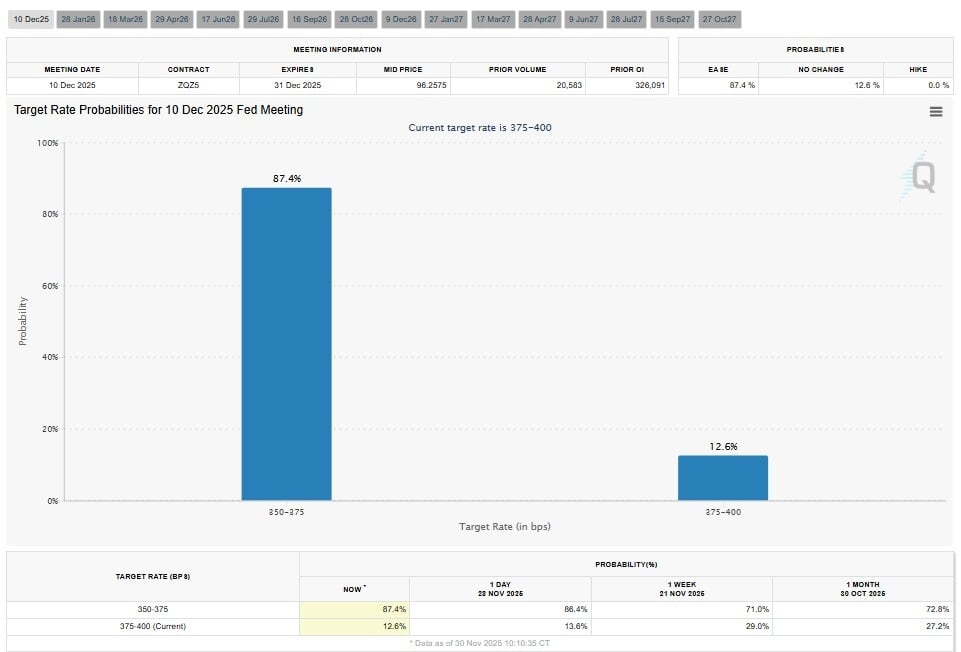Open the 18 Mar26 meeting tab
This screenshot has width=961, height=652.
125,19
